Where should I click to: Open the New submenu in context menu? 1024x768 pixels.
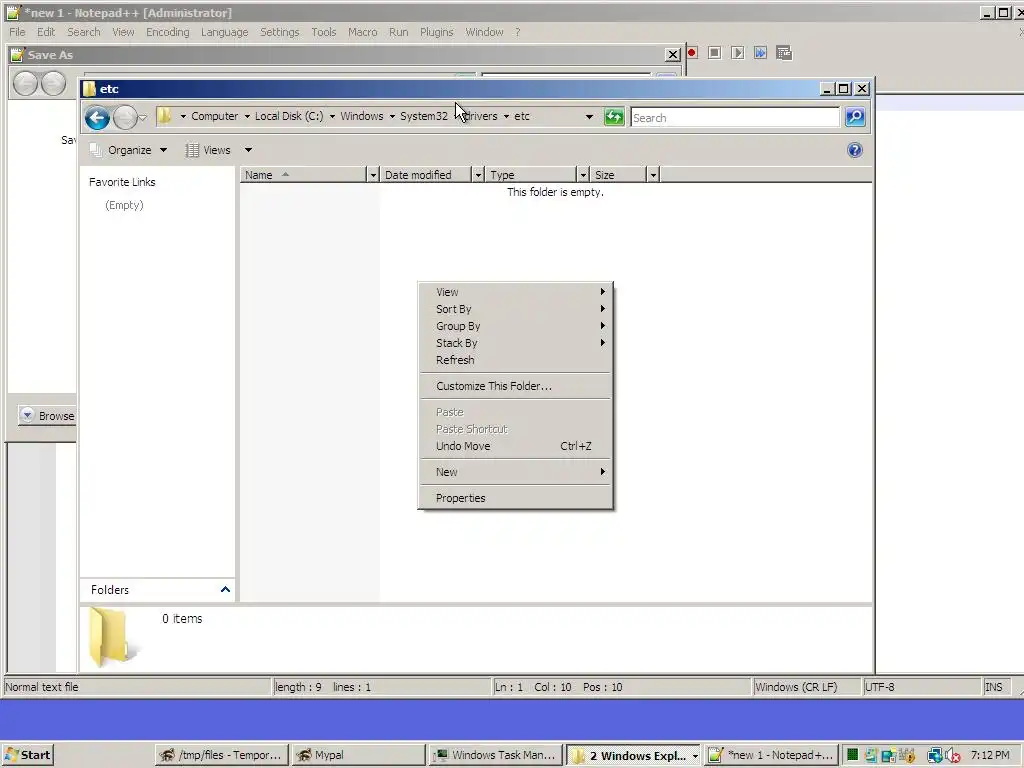pos(515,472)
